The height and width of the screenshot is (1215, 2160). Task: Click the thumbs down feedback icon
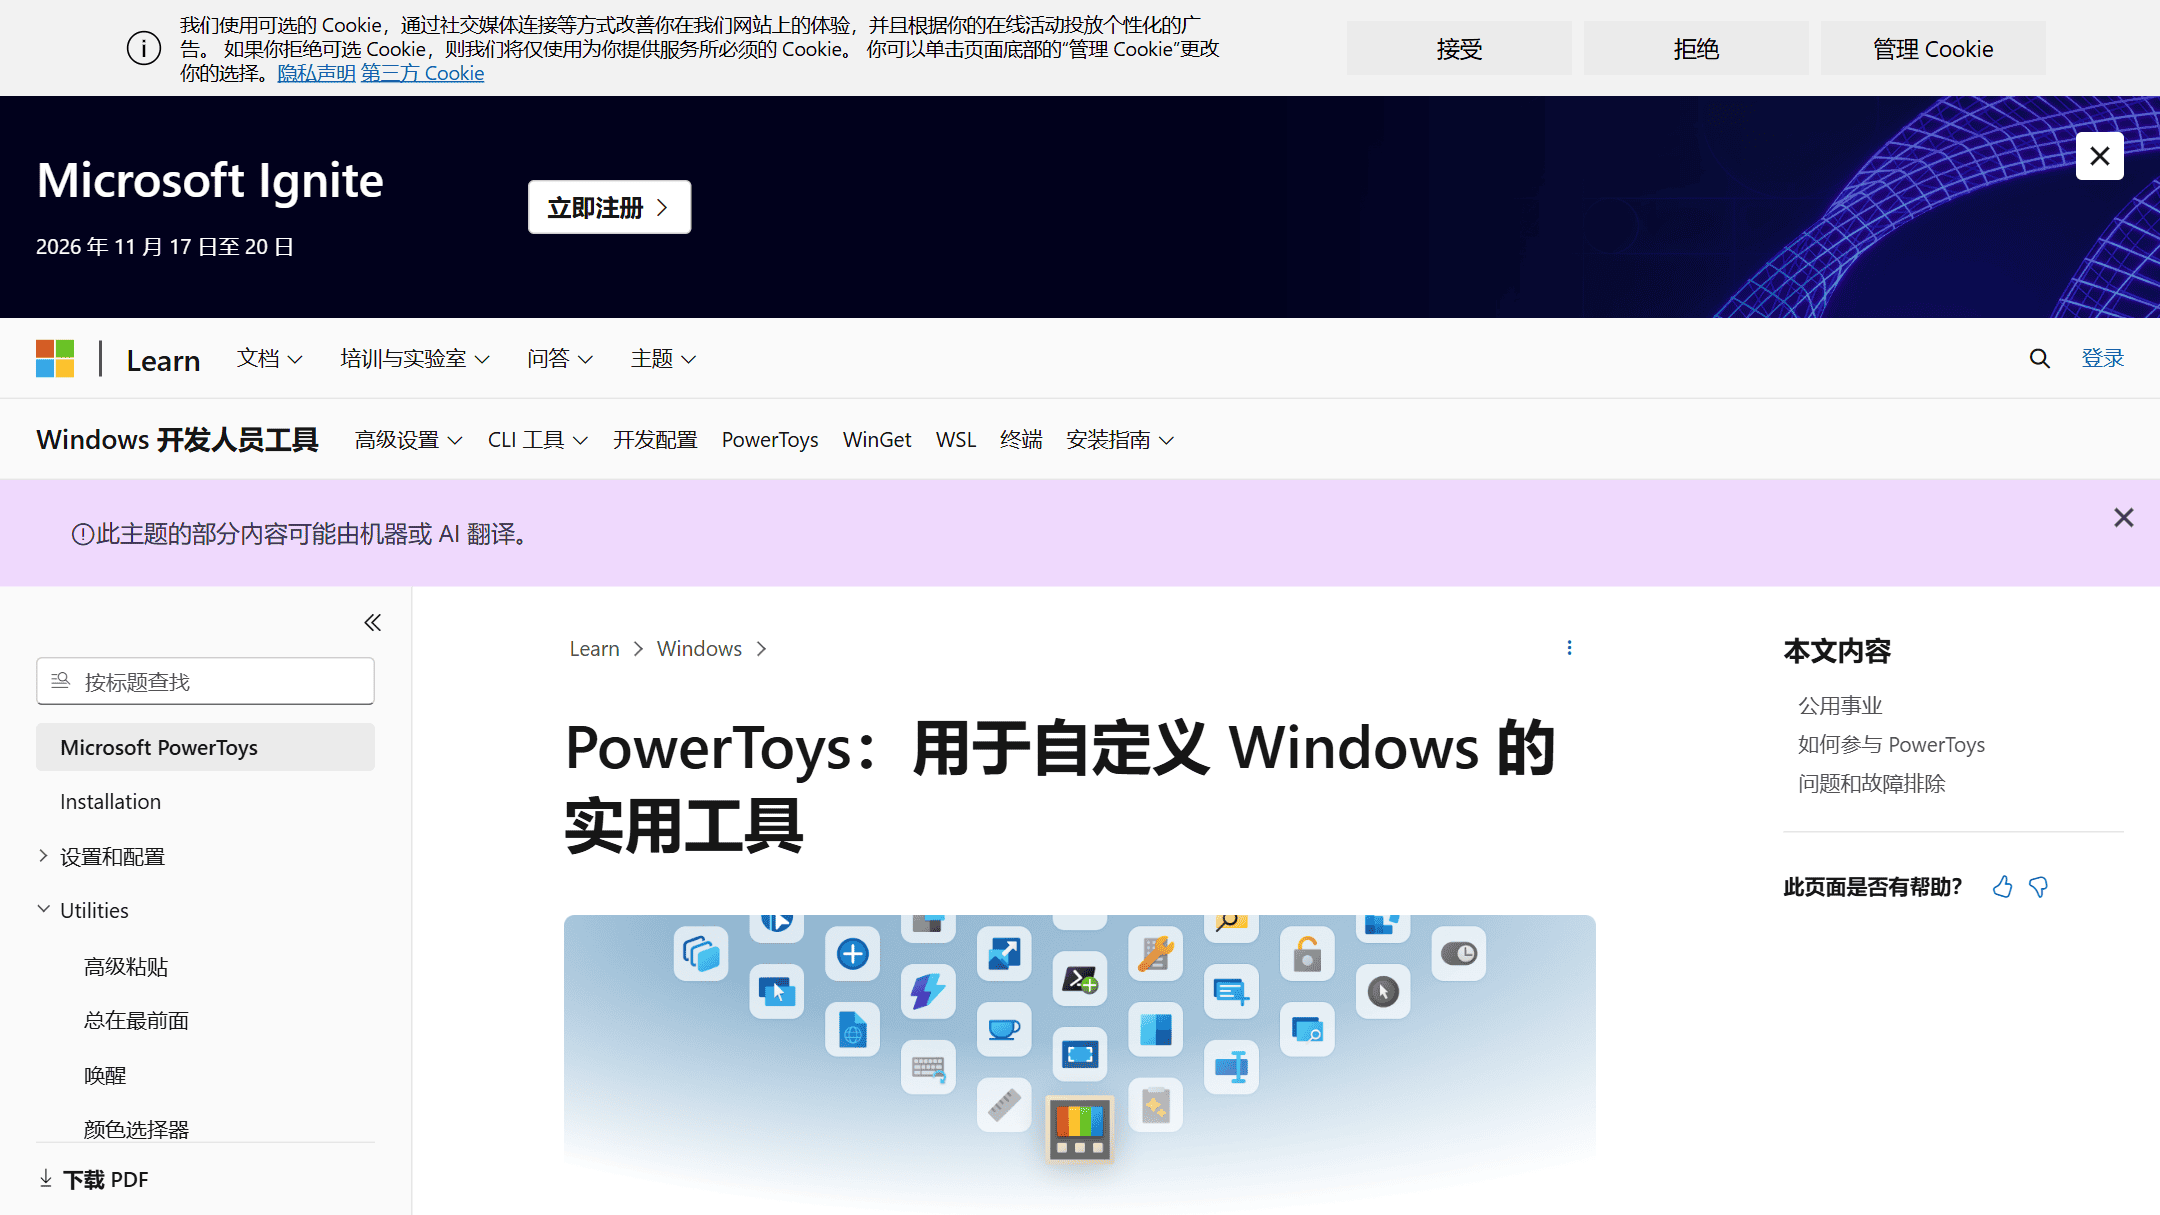2038,887
